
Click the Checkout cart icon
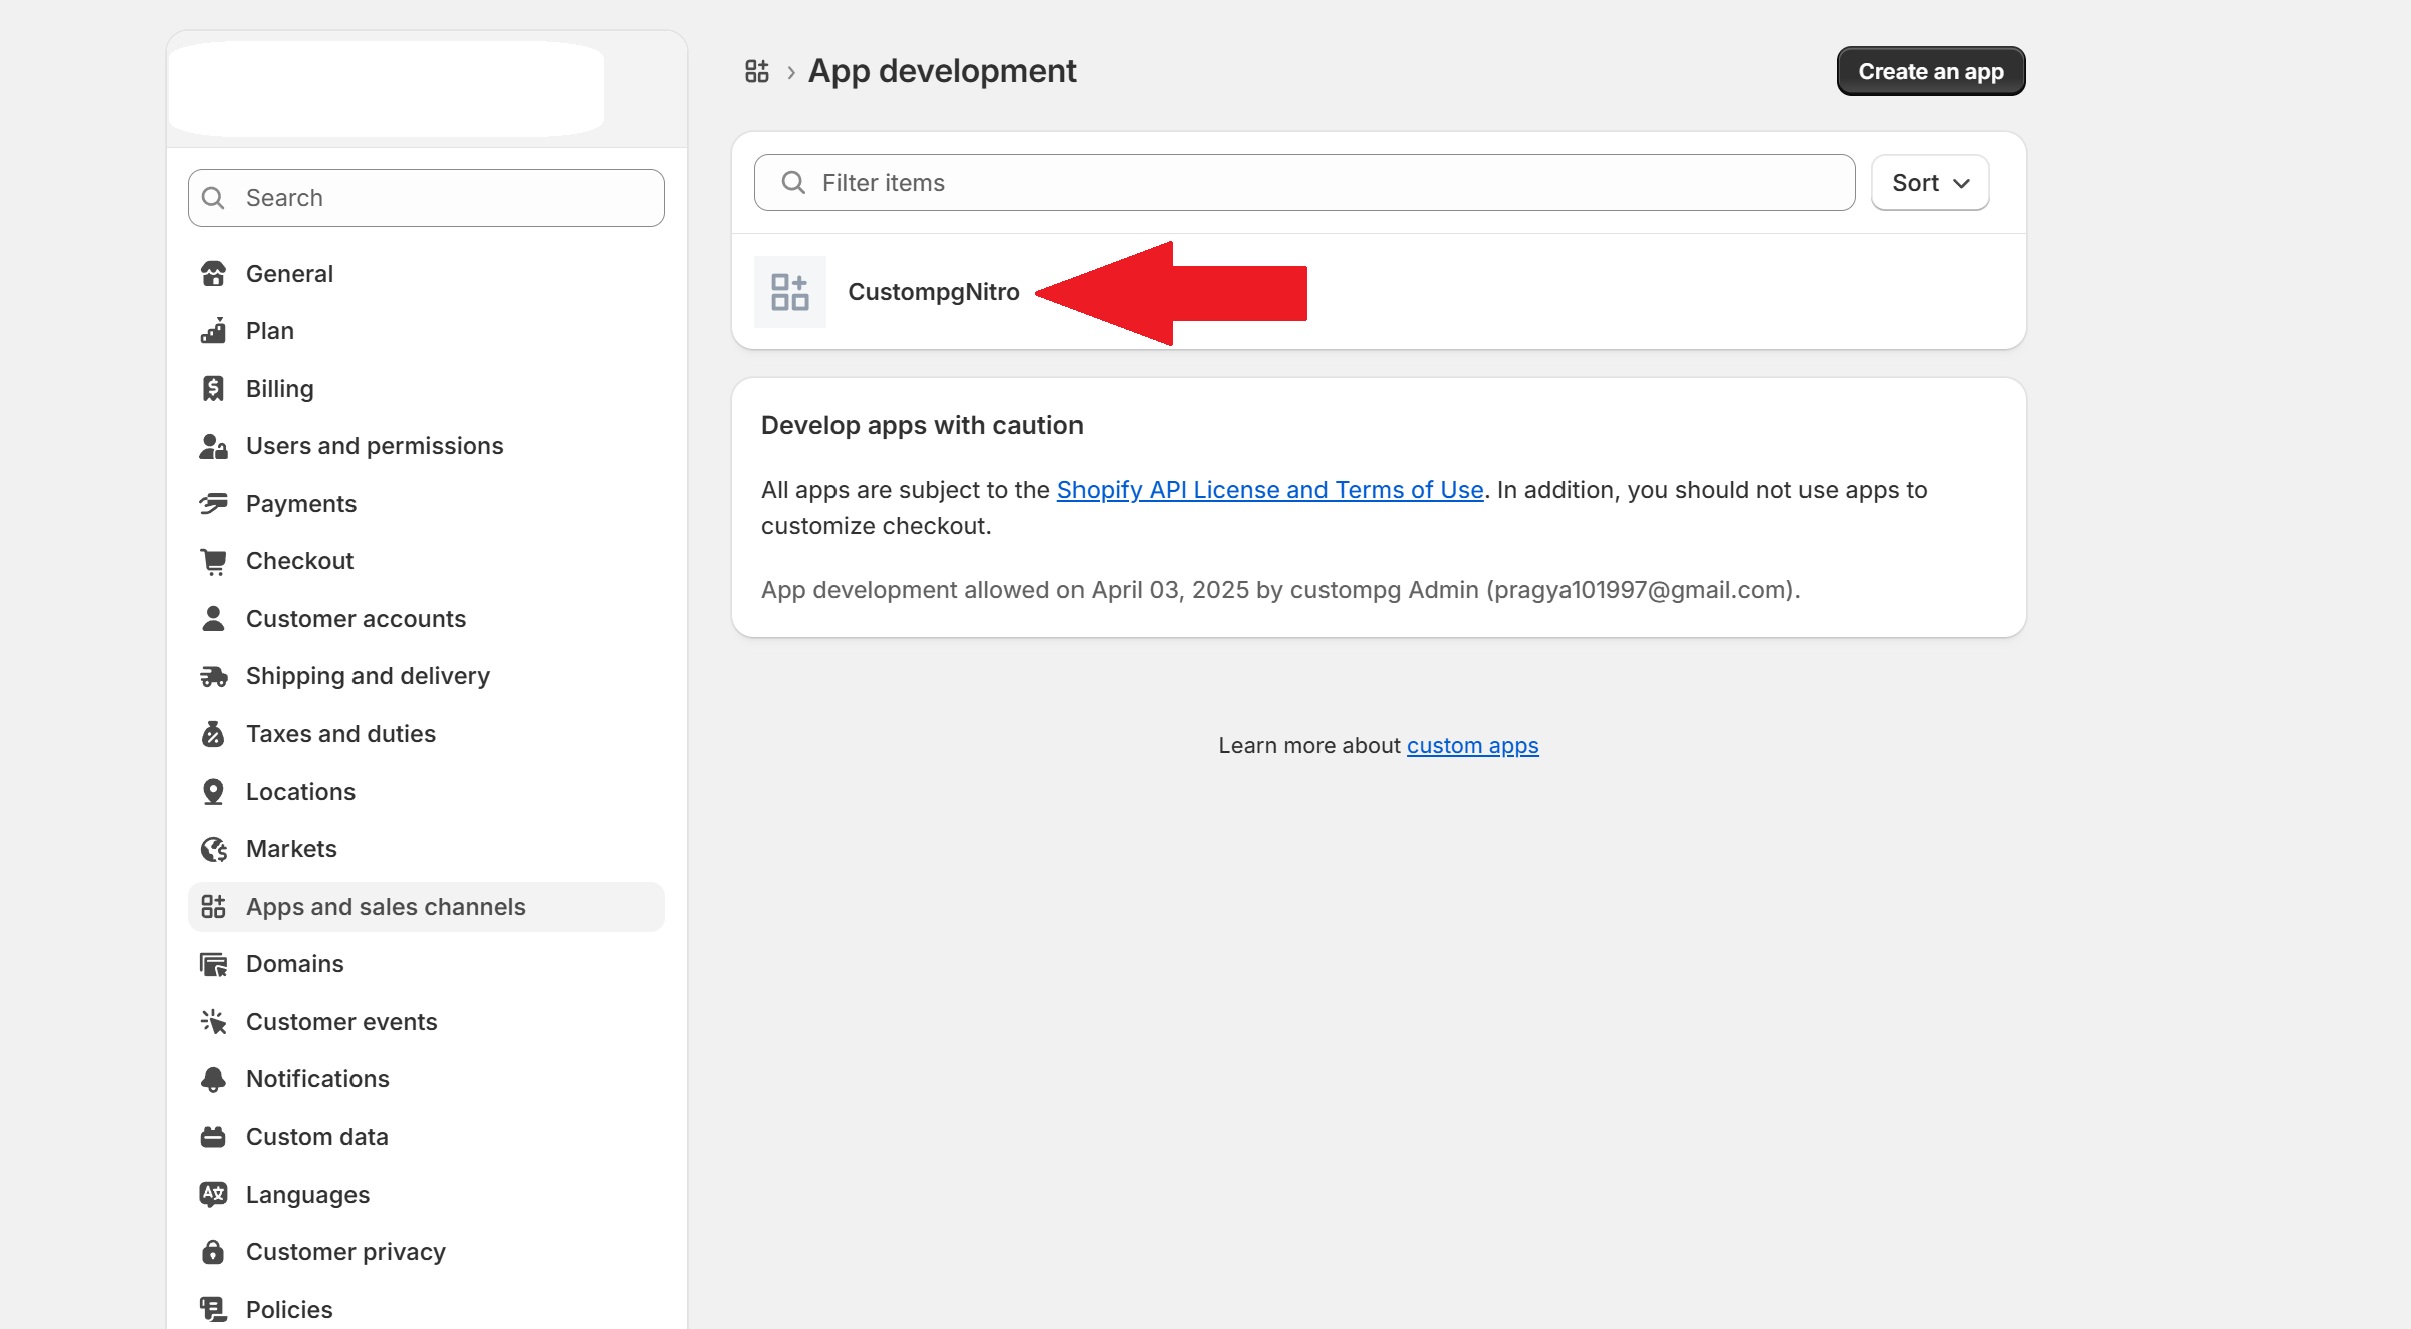[x=213, y=561]
